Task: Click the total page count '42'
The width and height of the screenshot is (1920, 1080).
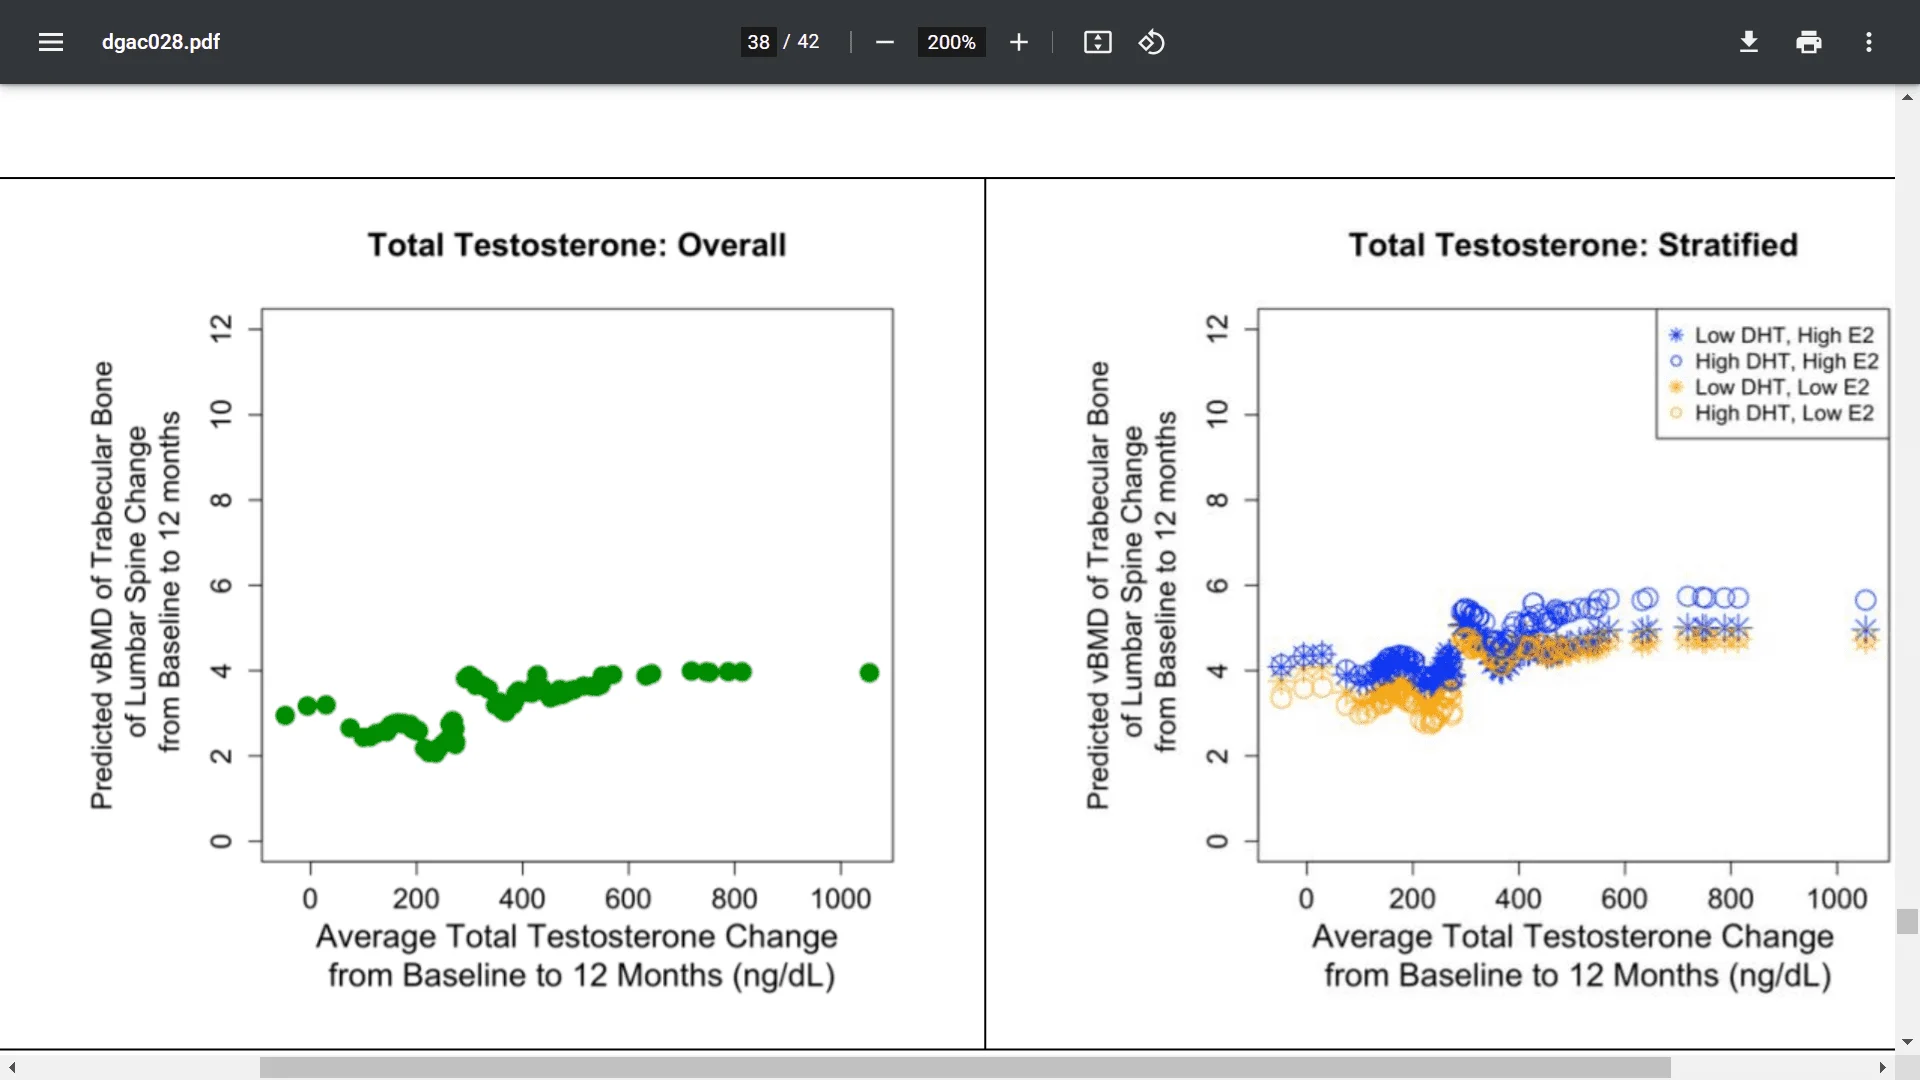Action: [x=808, y=42]
